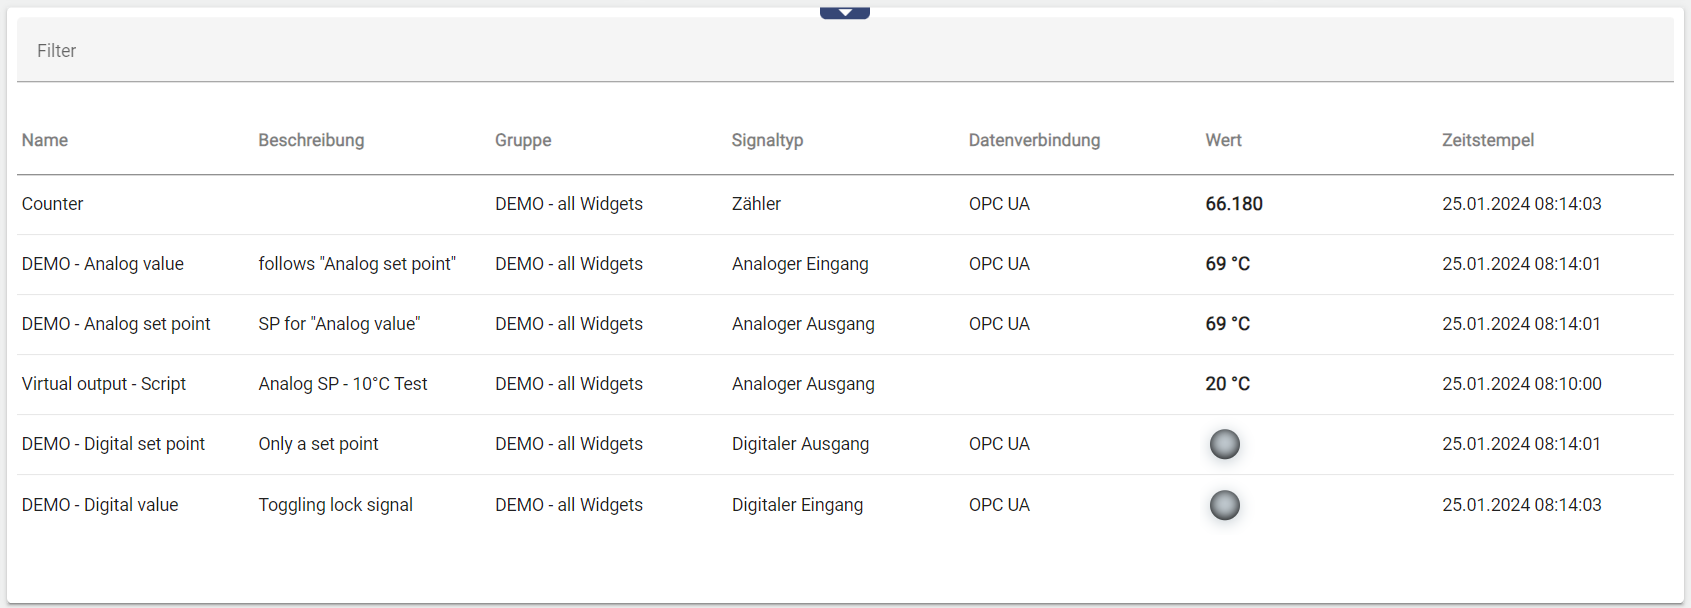Sort by the Zeitstempel column header
Image resolution: width=1691 pixels, height=608 pixels.
(x=1487, y=140)
